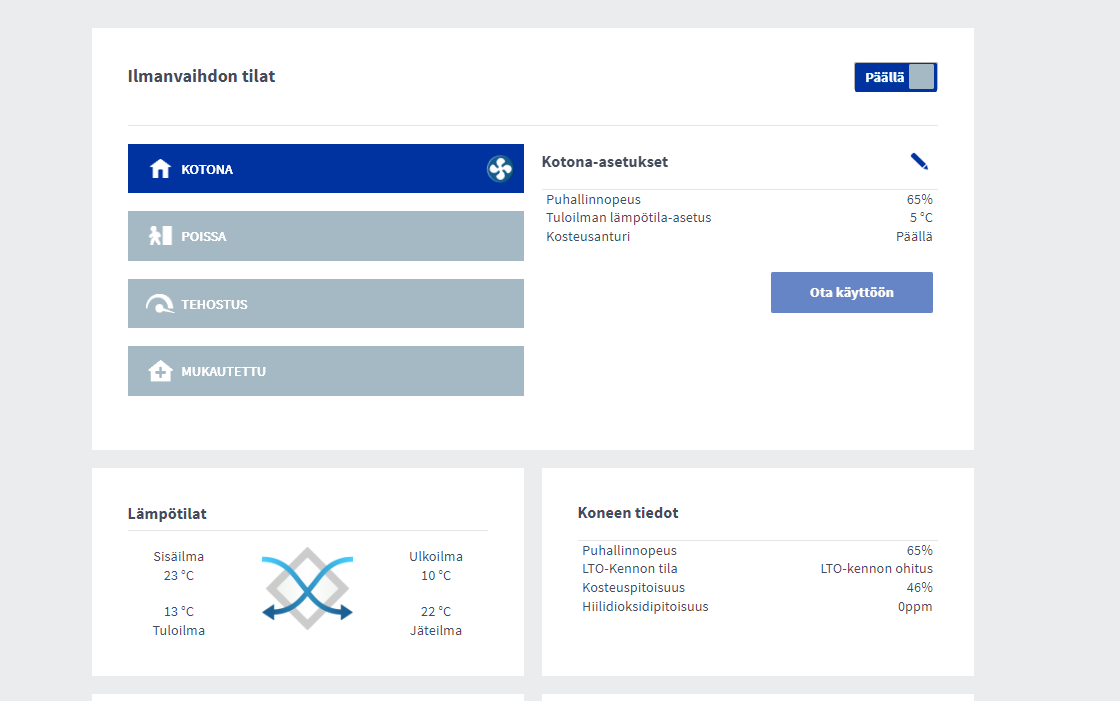Click the LTO-kennon ohitus status value

pos(876,569)
